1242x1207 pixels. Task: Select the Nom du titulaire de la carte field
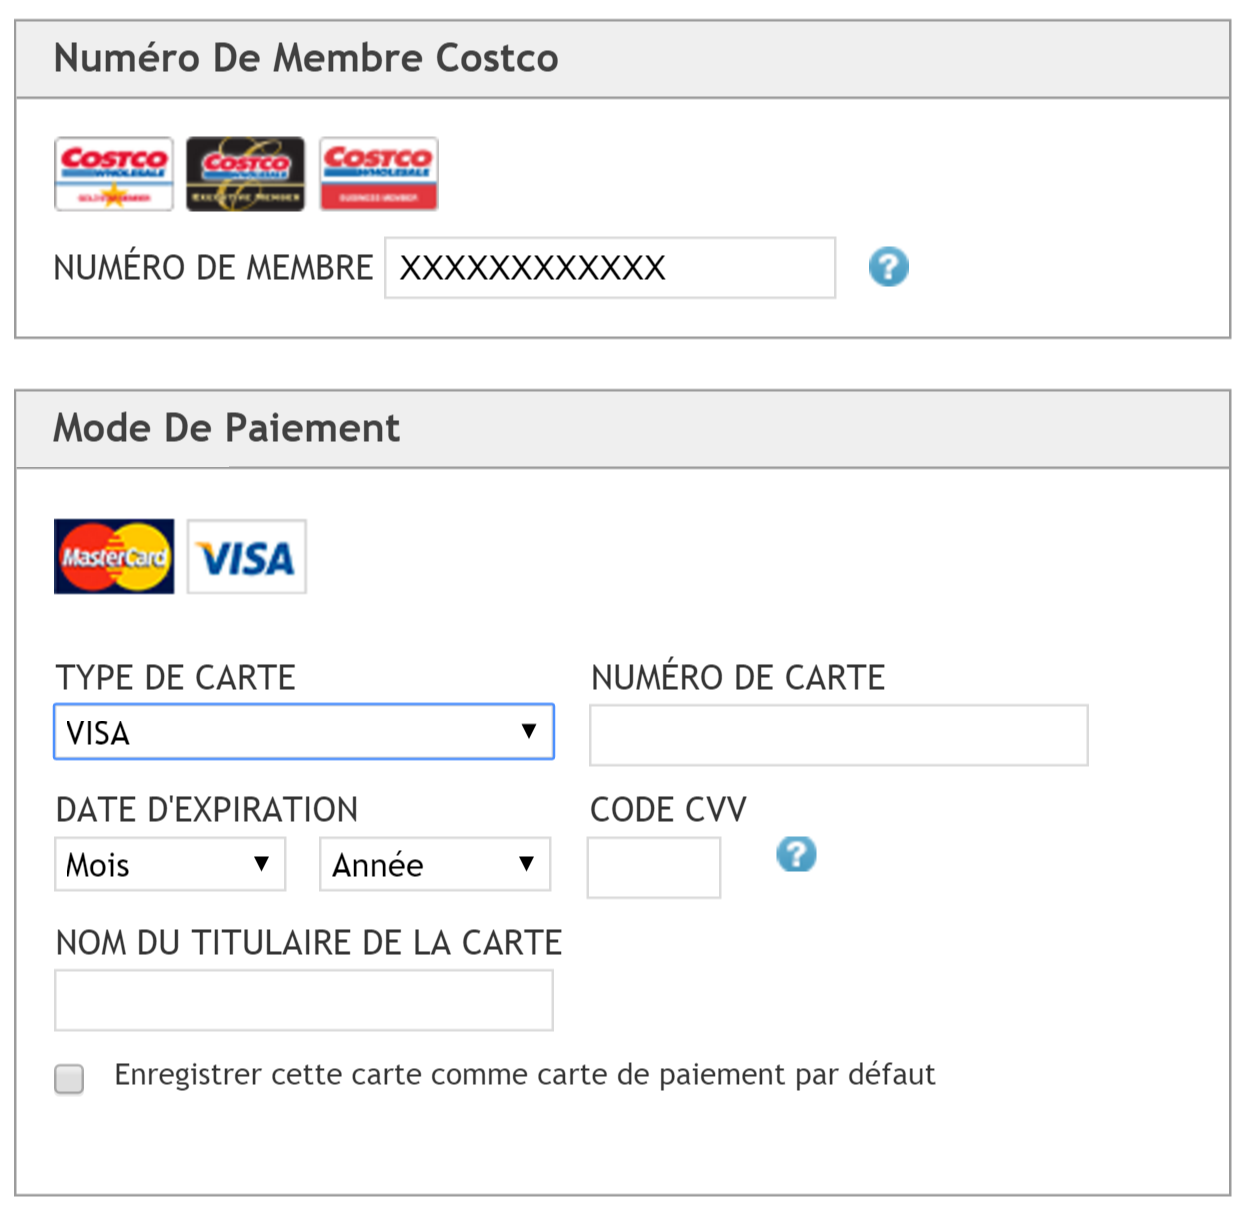[x=304, y=1000]
